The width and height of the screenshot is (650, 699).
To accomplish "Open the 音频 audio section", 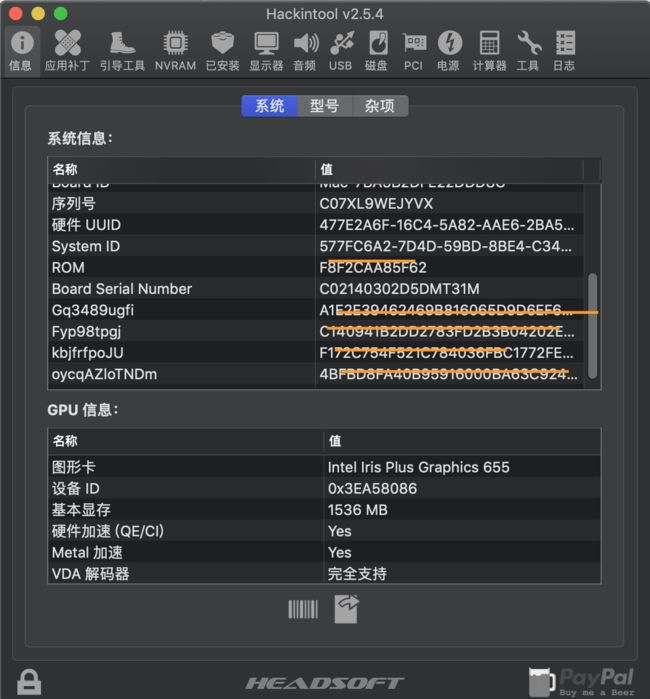I will 305,50.
